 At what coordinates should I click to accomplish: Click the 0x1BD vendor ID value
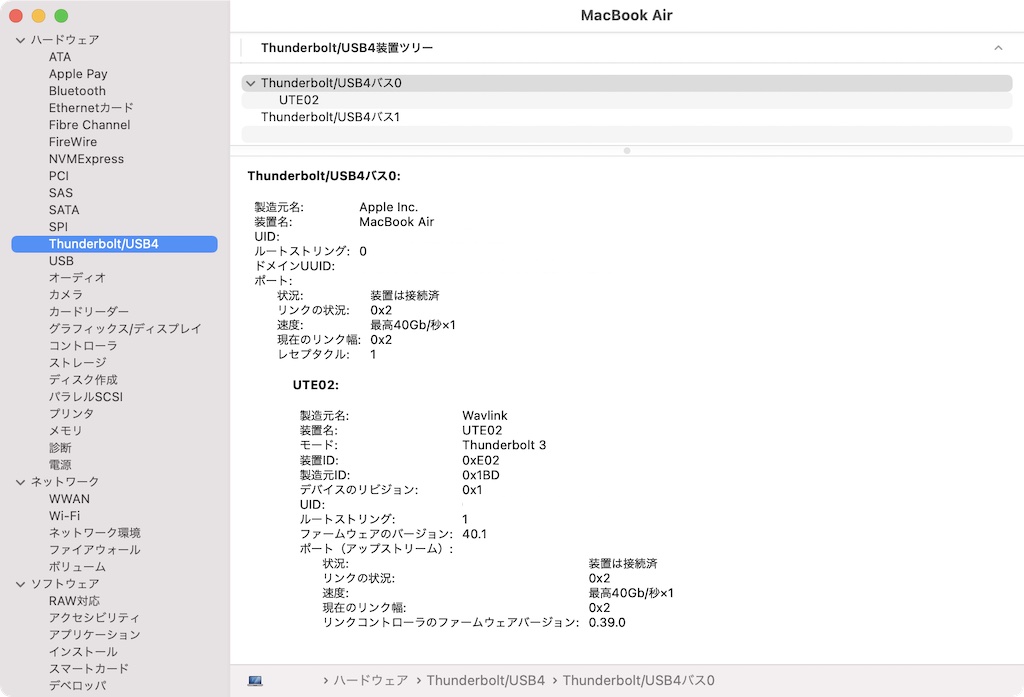click(481, 475)
